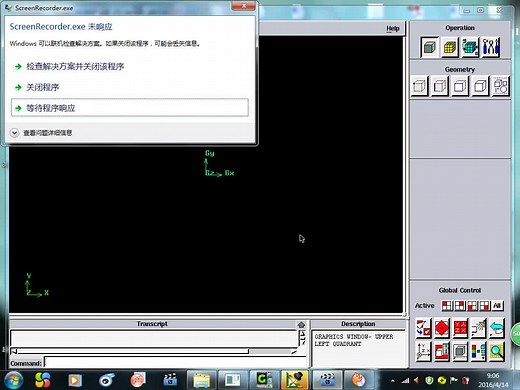Click into the Command input field
Image resolution: width=520 pixels, height=390 pixels.
pos(175,363)
